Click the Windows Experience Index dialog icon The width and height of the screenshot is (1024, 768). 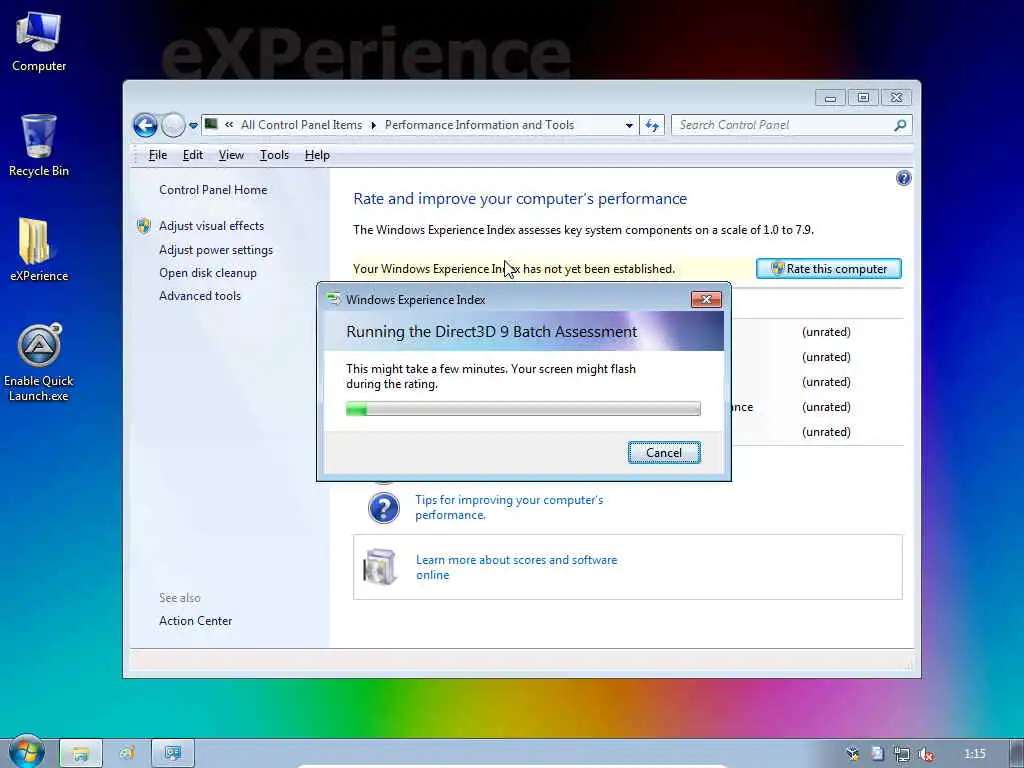(334, 299)
